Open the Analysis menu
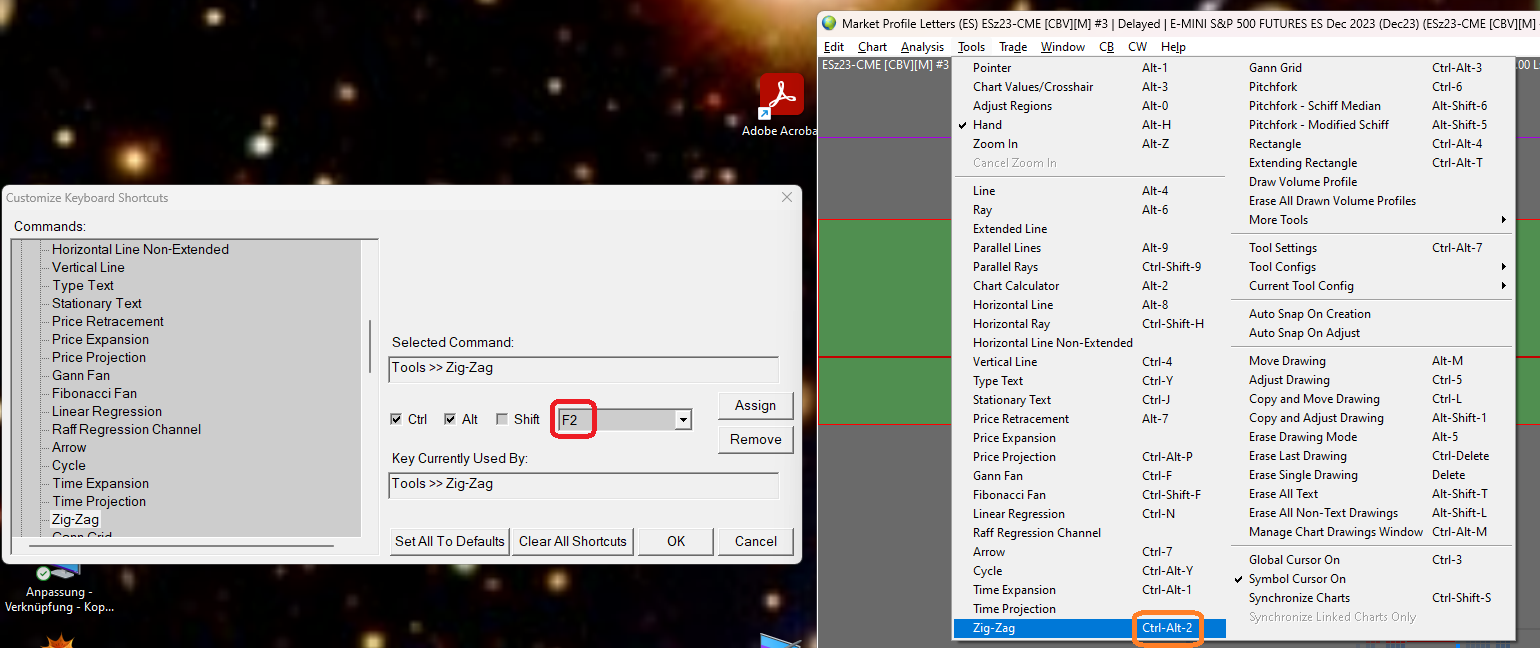 click(x=922, y=47)
